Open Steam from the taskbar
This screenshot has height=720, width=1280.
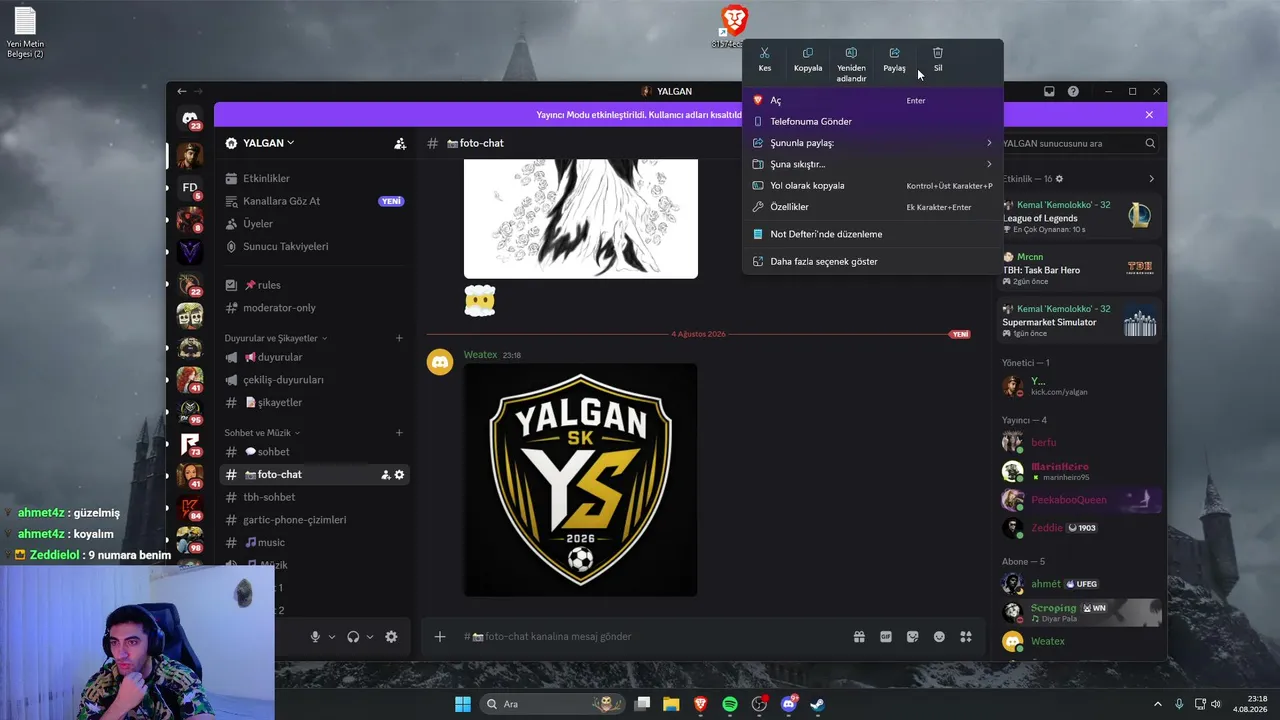point(817,704)
